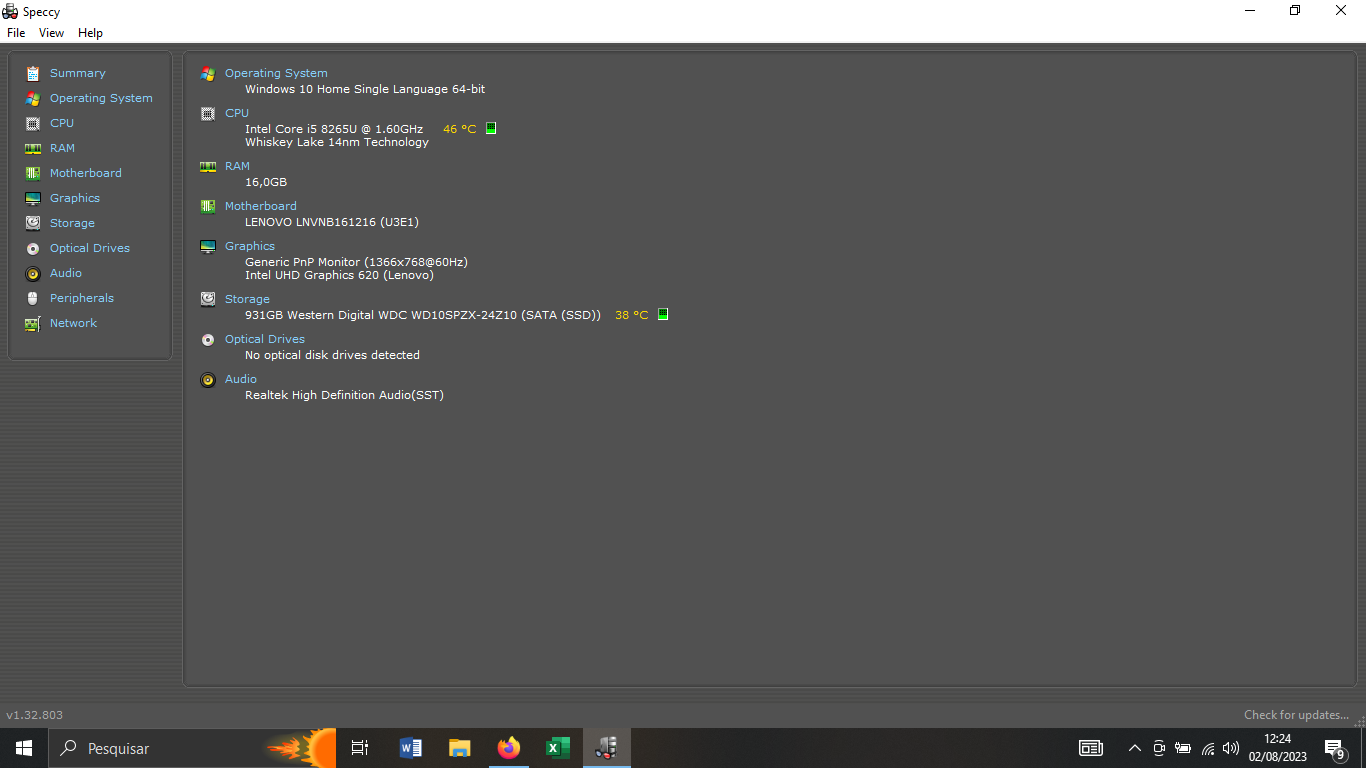Click the 931GB Western Digital drive text
1366x768 pixels.
[423, 315]
